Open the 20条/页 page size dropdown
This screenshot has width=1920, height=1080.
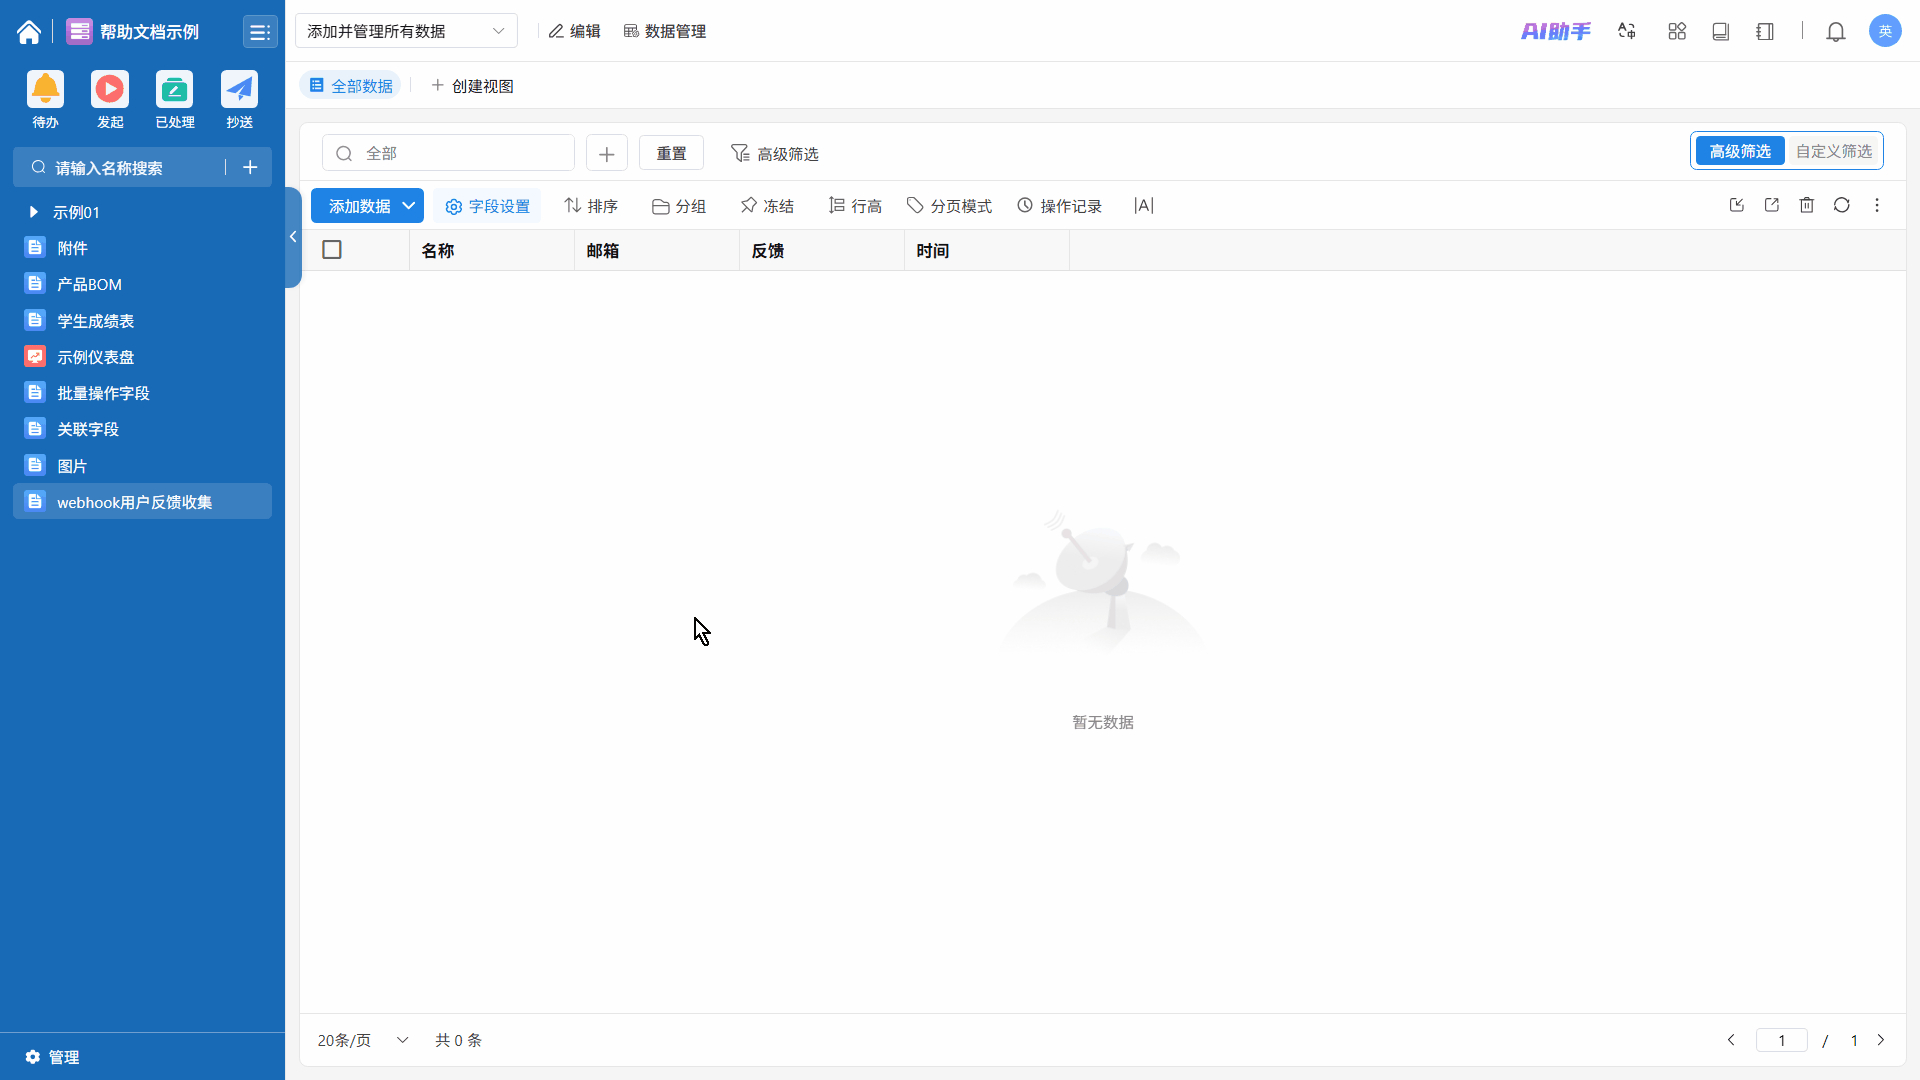362,1040
